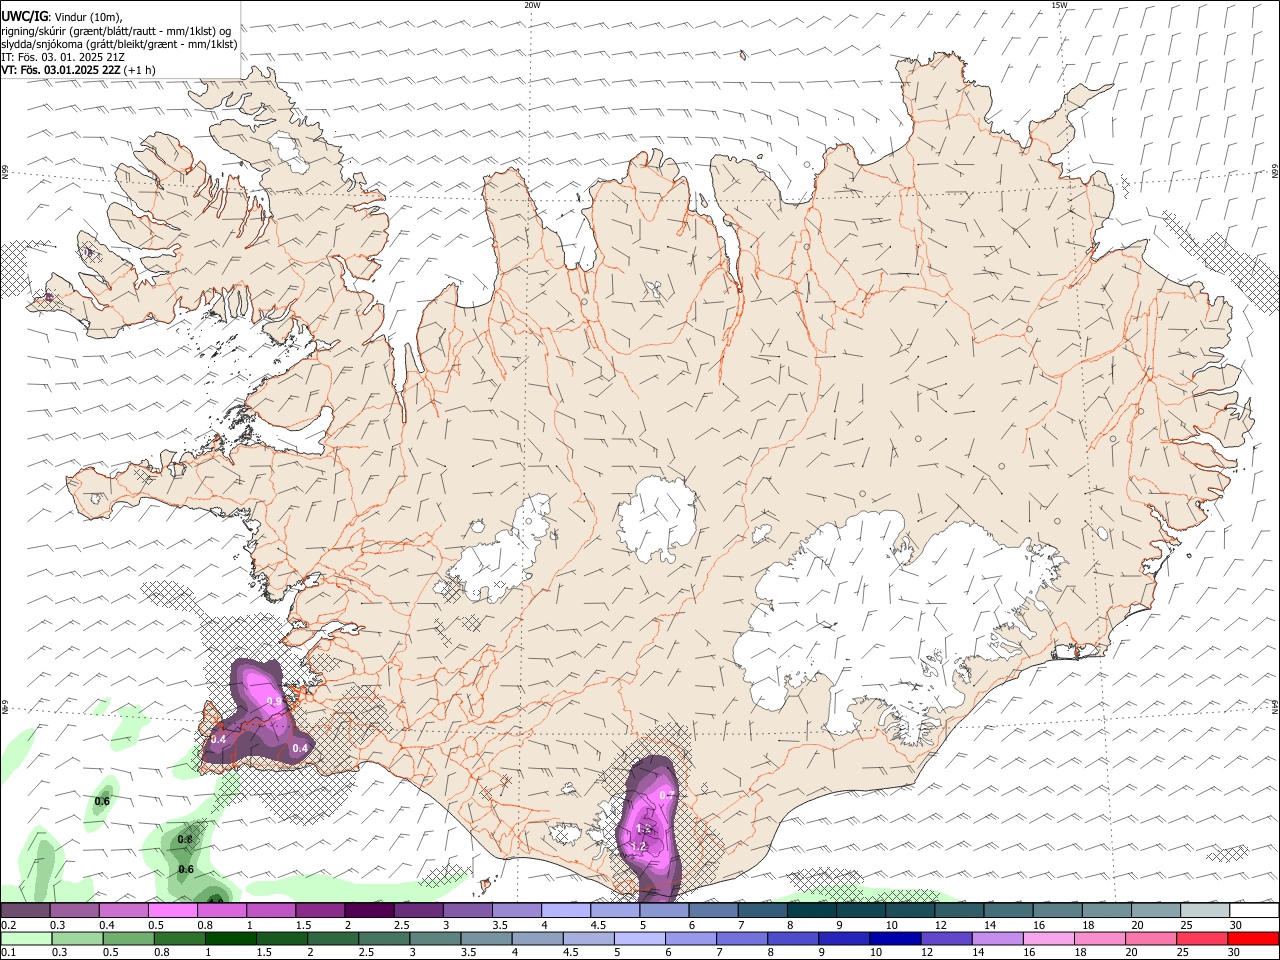Pick the pale gray 25–30 upper legend swatch

(1206, 910)
